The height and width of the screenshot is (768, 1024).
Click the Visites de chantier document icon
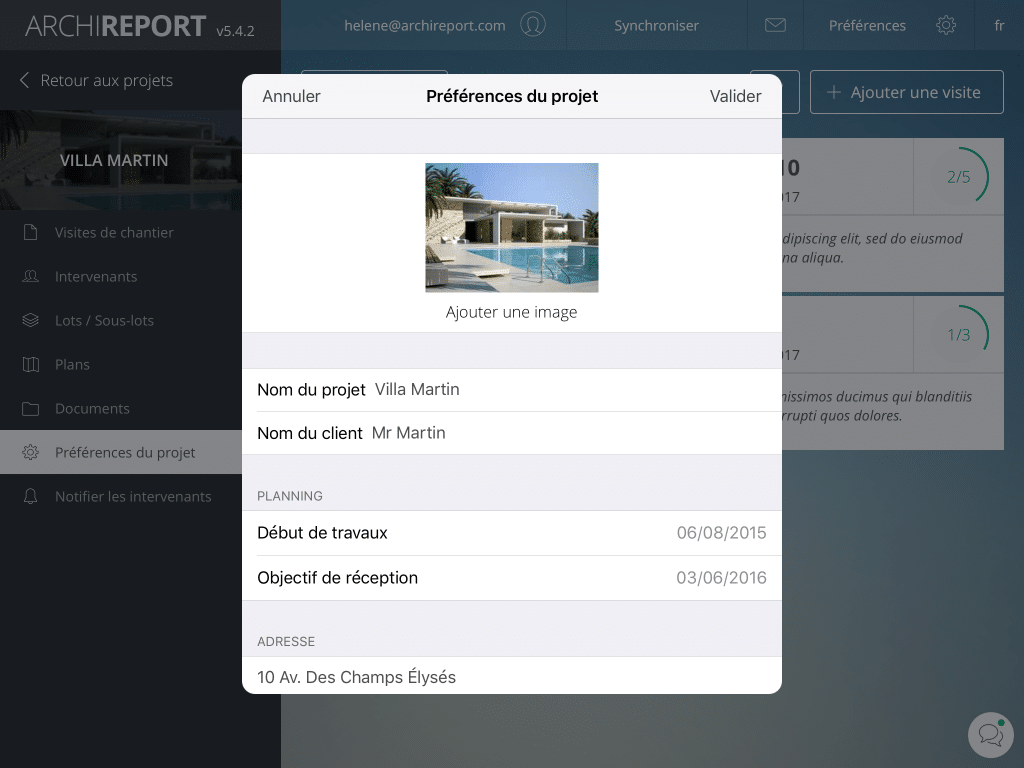[x=30, y=232]
